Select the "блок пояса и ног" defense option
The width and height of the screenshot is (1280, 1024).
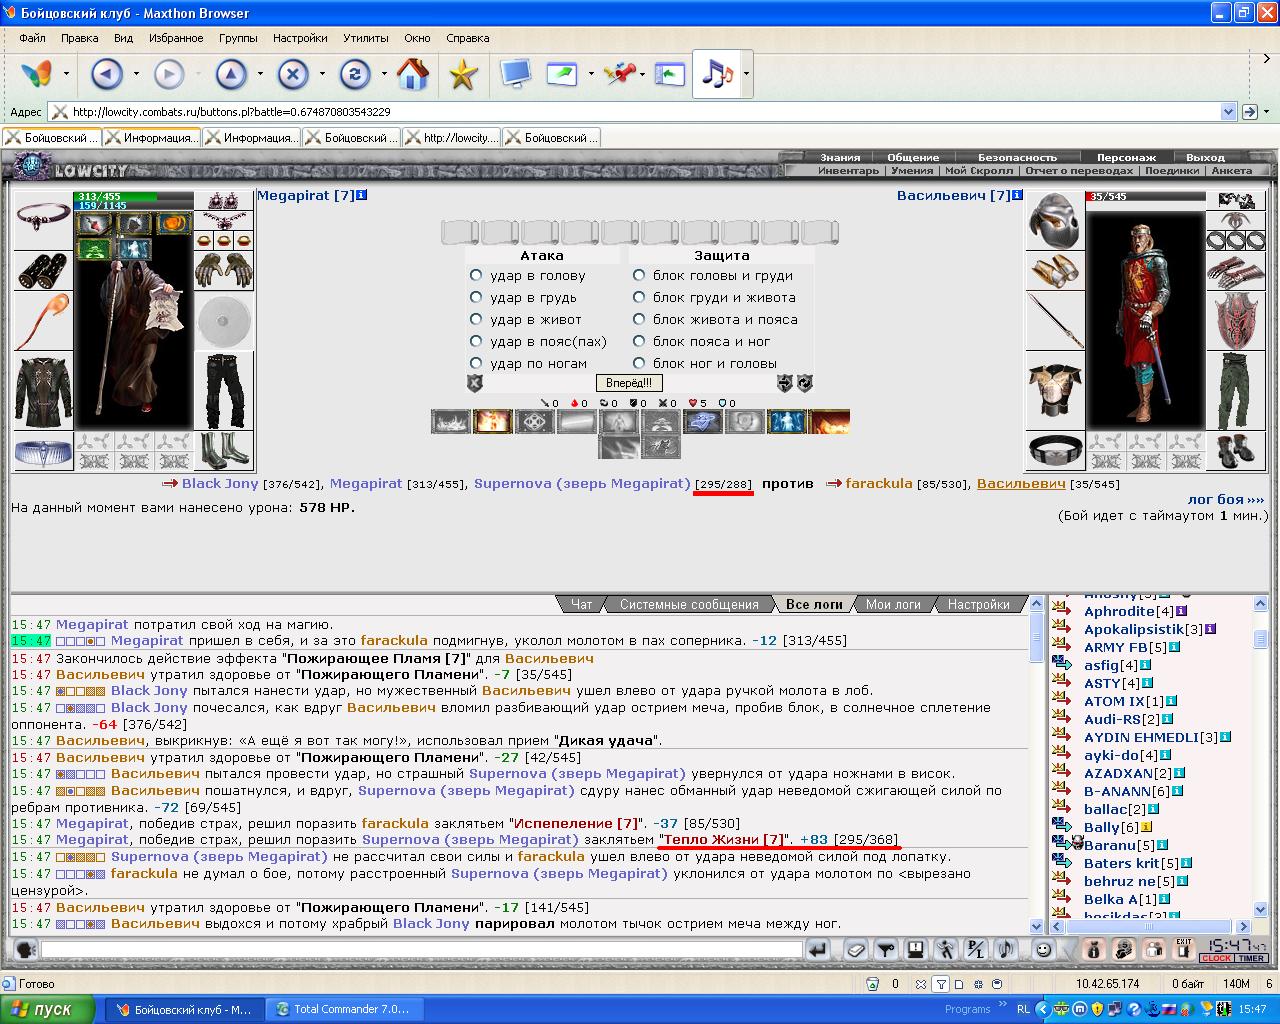pos(639,341)
